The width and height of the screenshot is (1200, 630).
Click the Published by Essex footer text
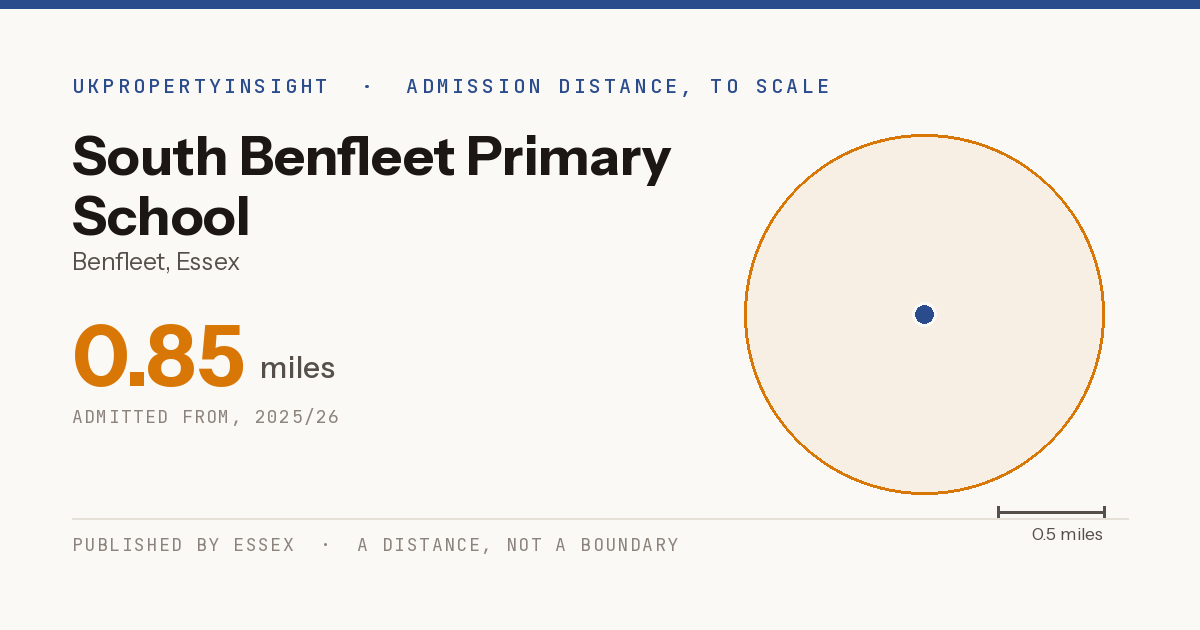(184, 545)
